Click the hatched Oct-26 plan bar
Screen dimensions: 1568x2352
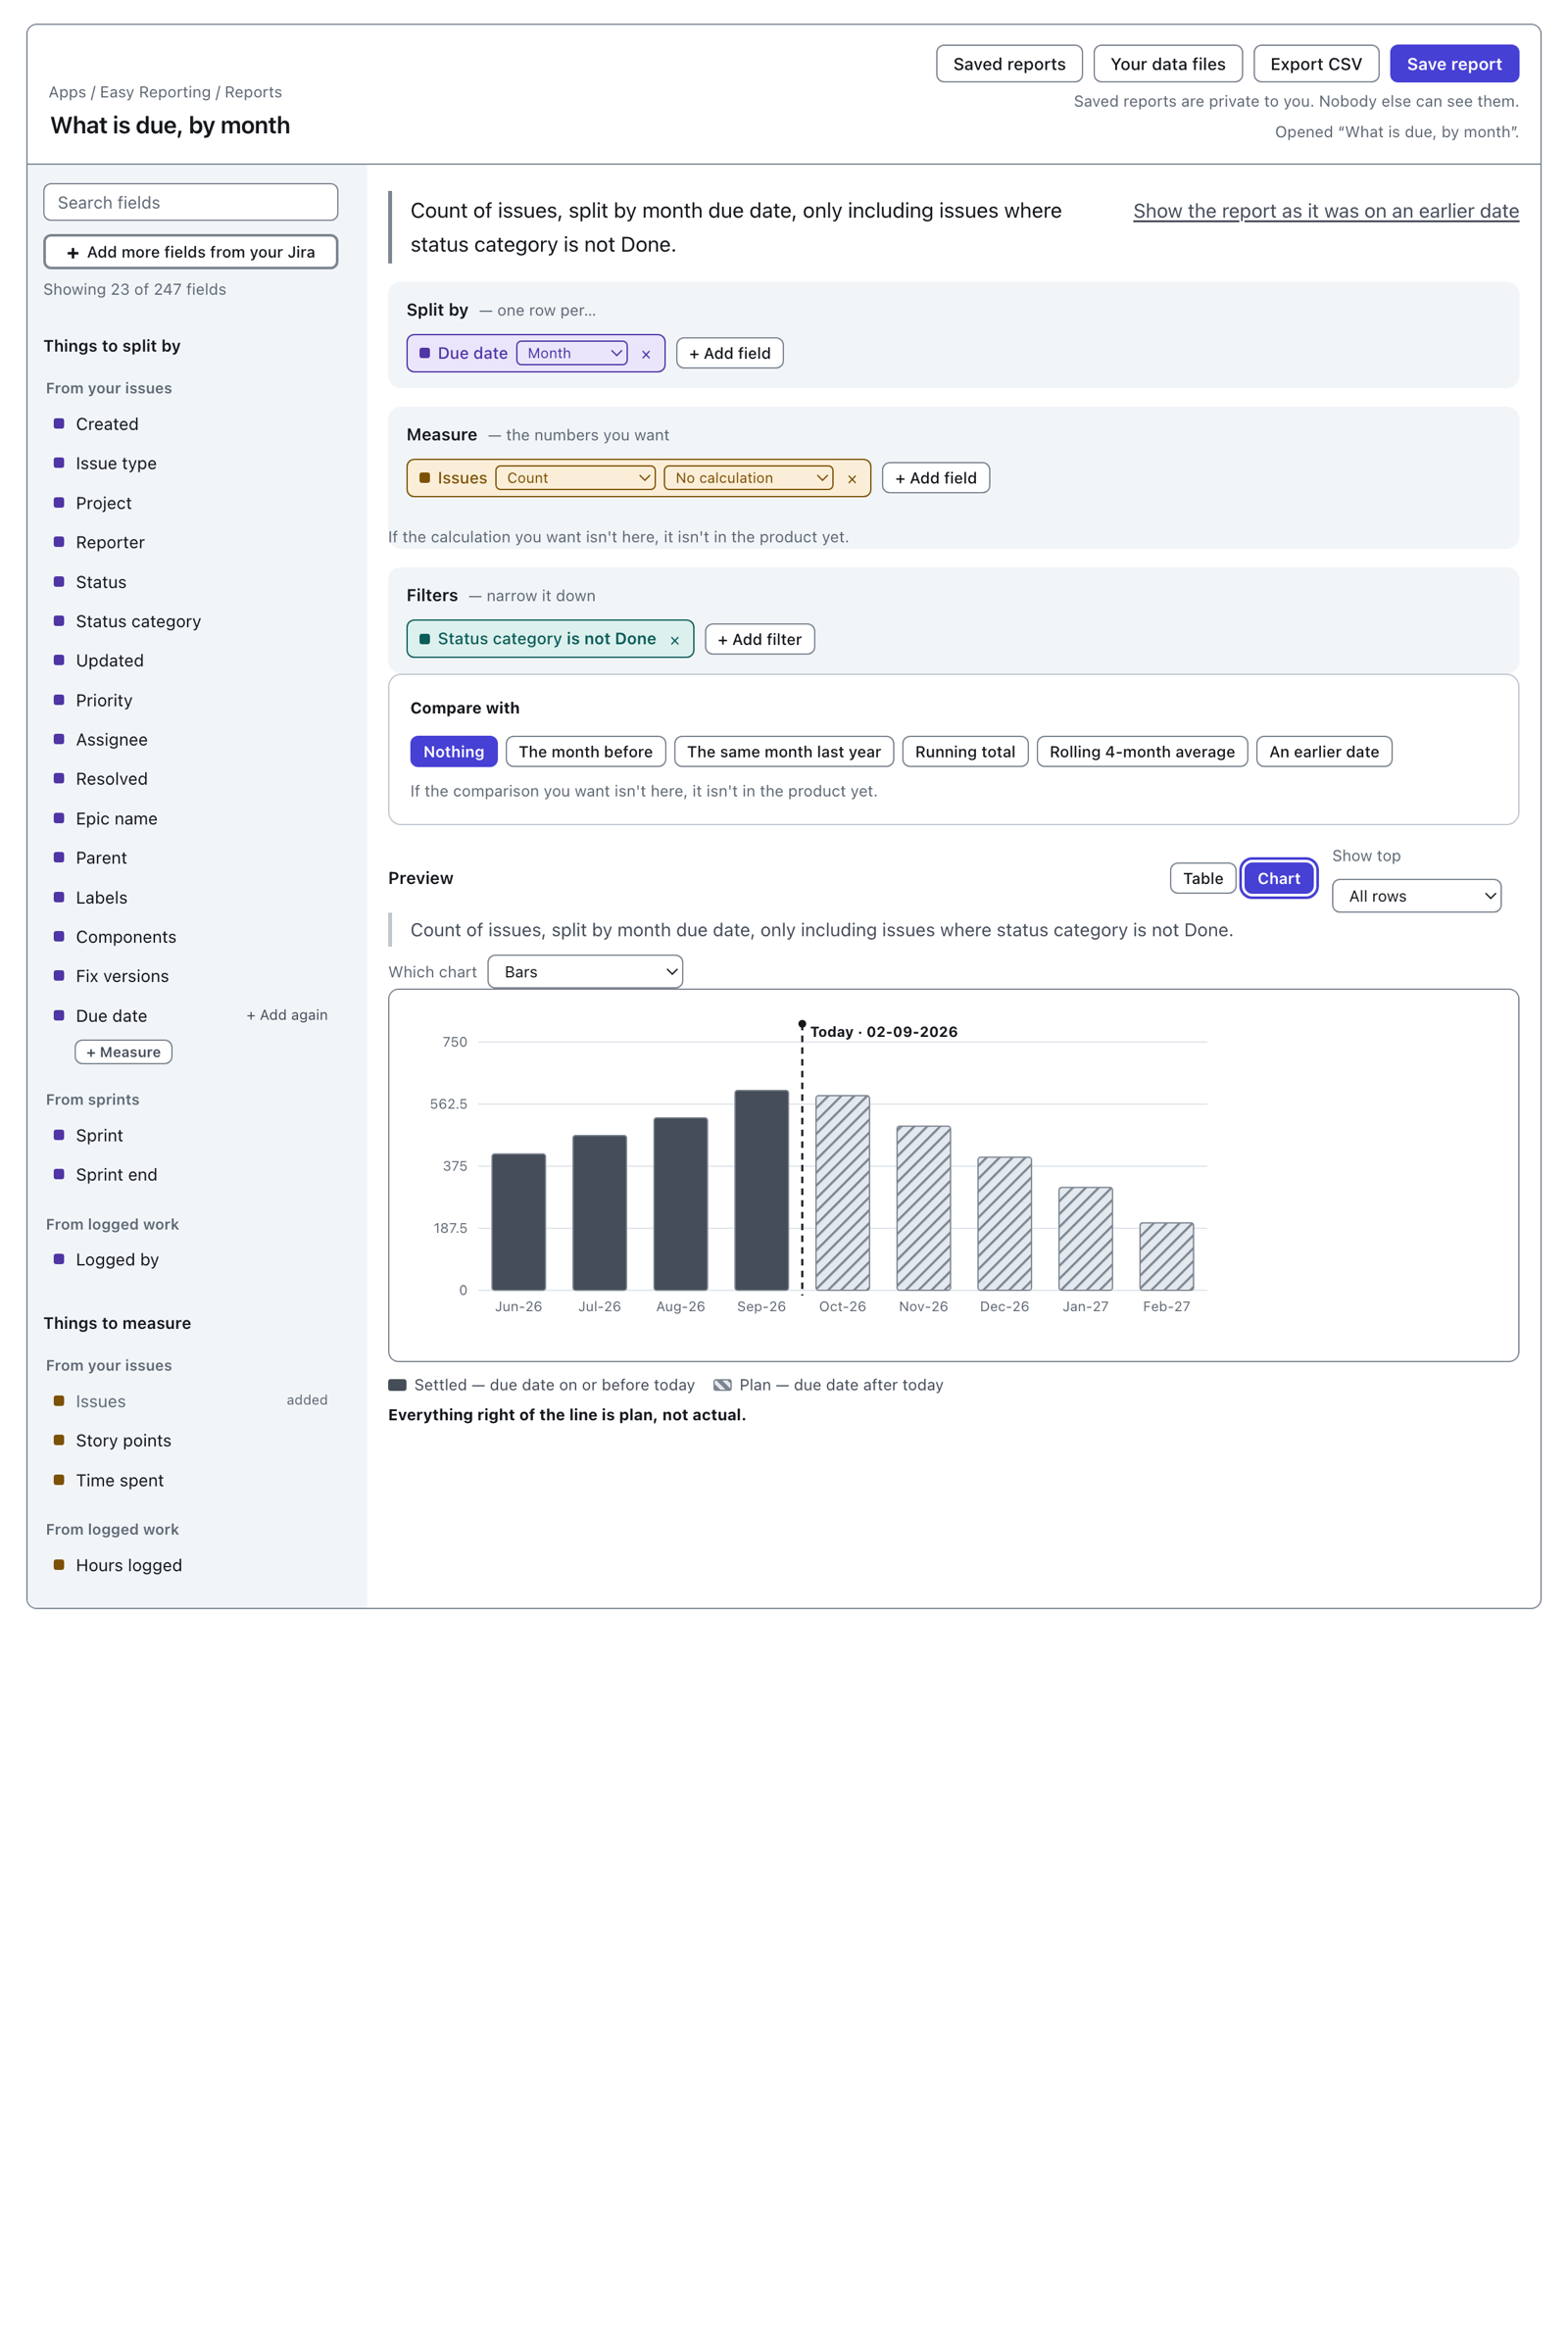[842, 1193]
